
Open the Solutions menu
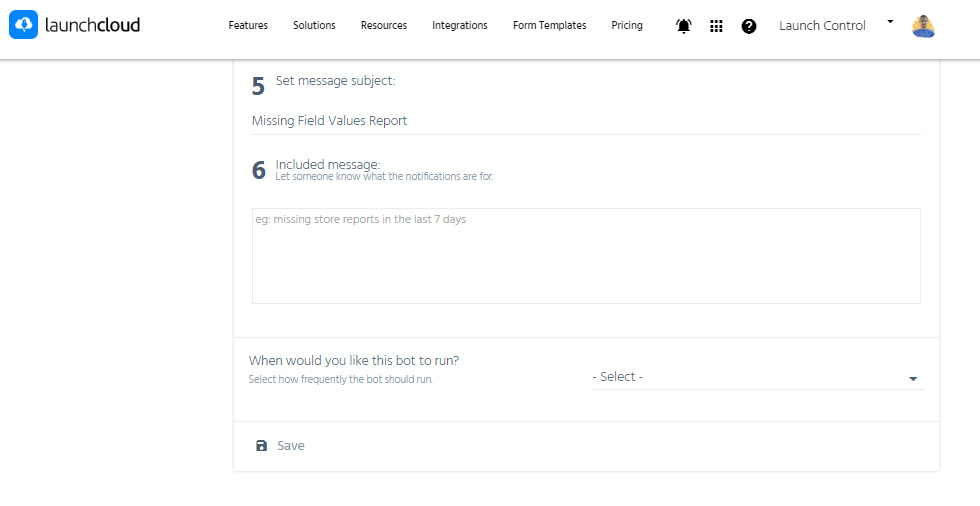click(x=314, y=26)
